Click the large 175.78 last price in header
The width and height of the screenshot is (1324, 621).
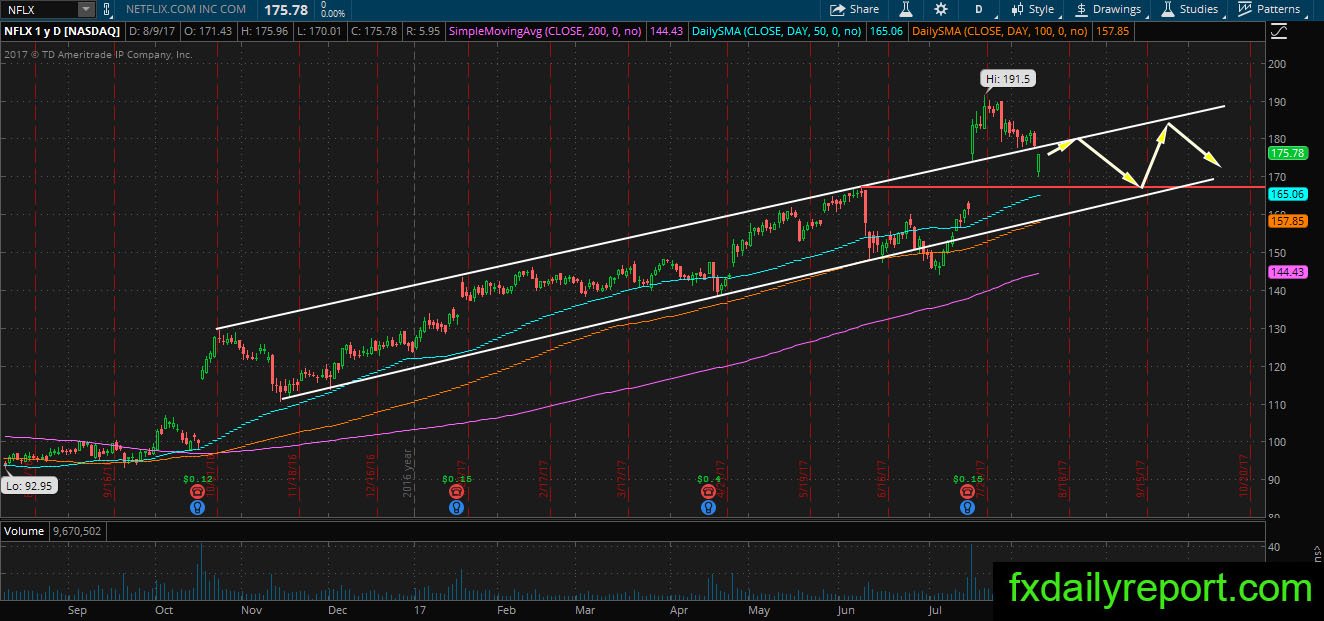[285, 8]
